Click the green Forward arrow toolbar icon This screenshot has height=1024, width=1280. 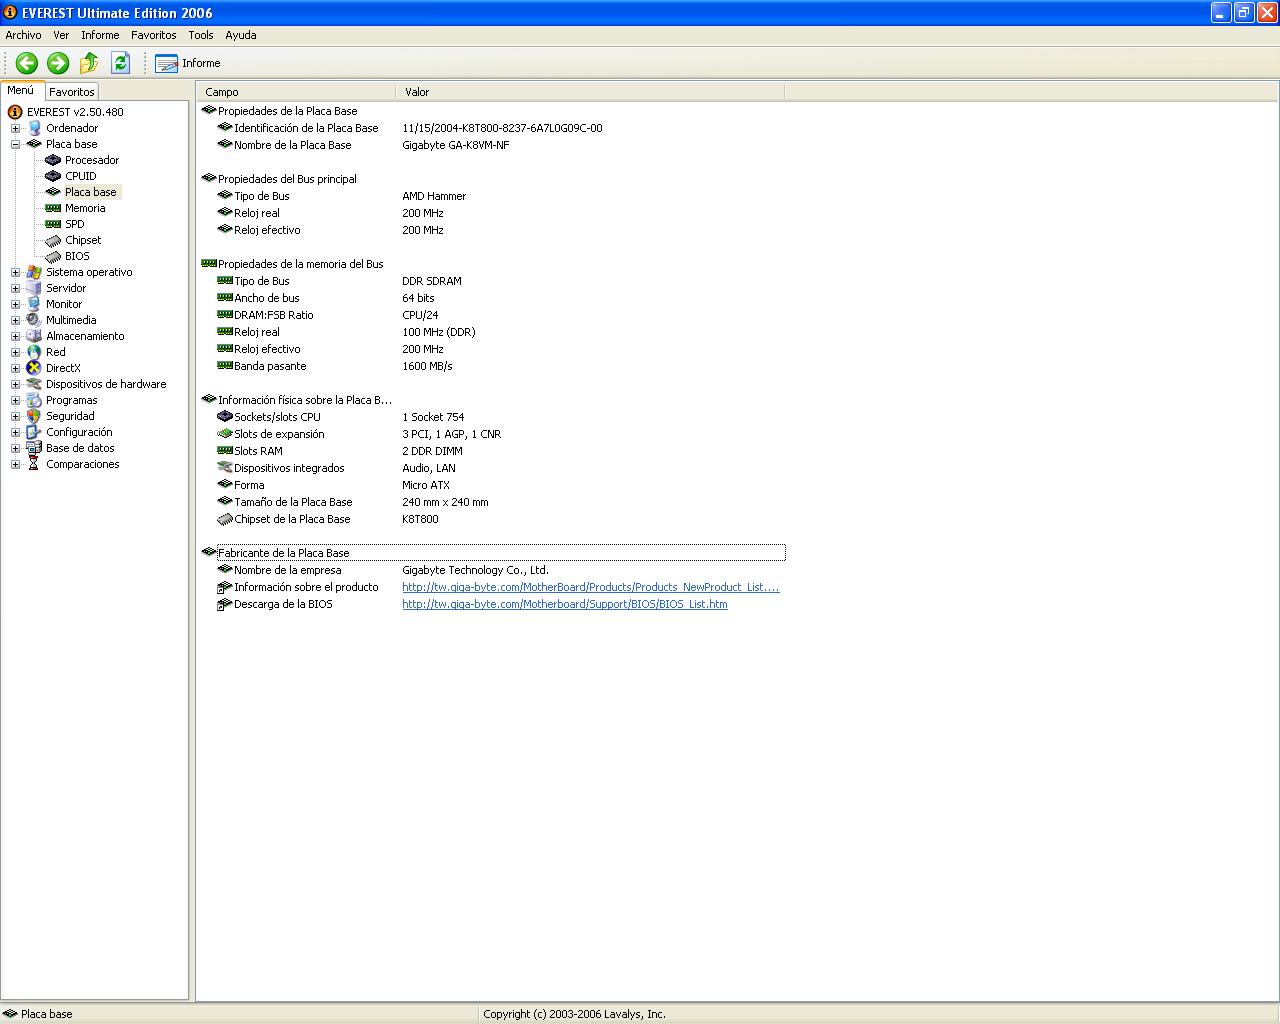pyautogui.click(x=58, y=63)
